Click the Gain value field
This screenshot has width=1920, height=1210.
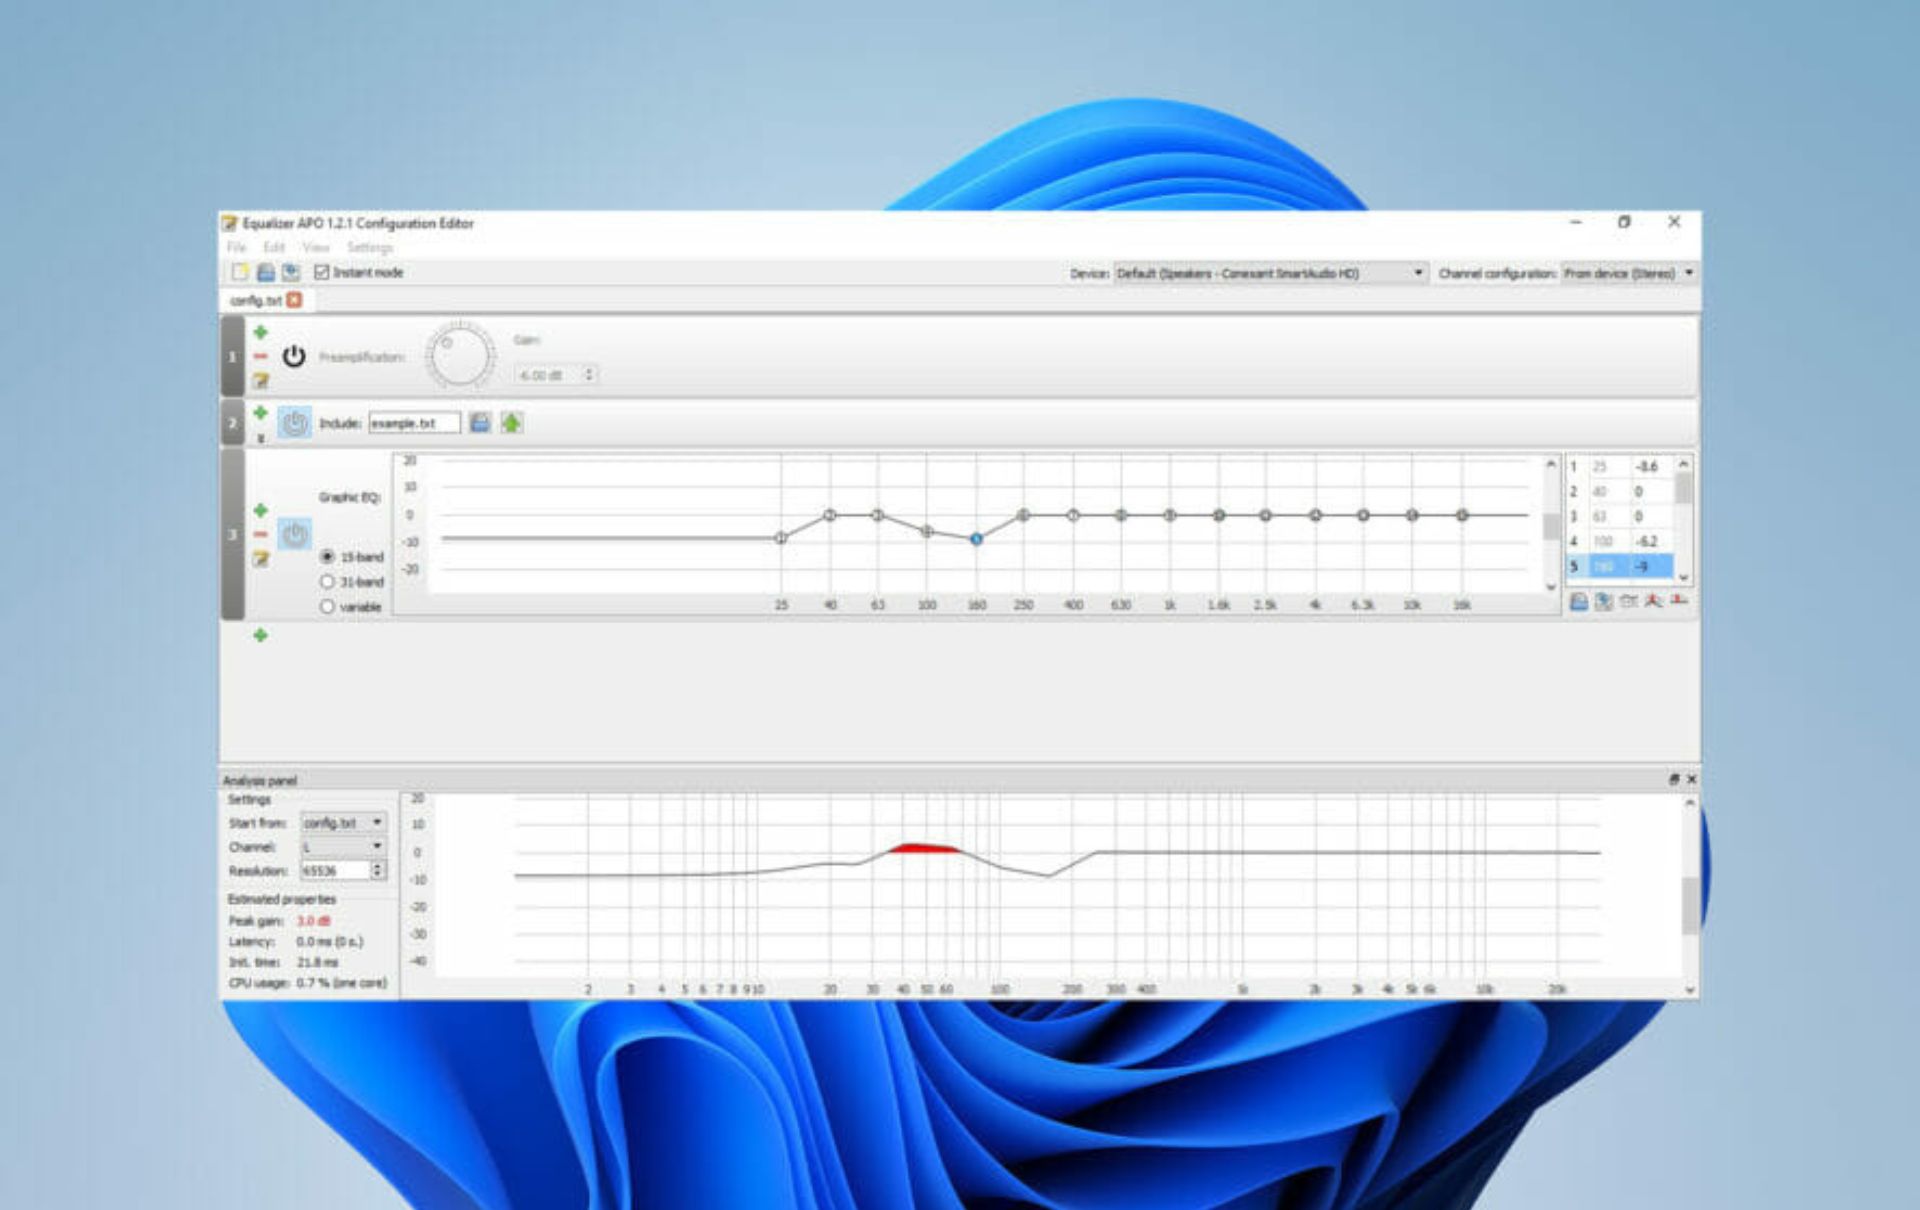[x=548, y=374]
